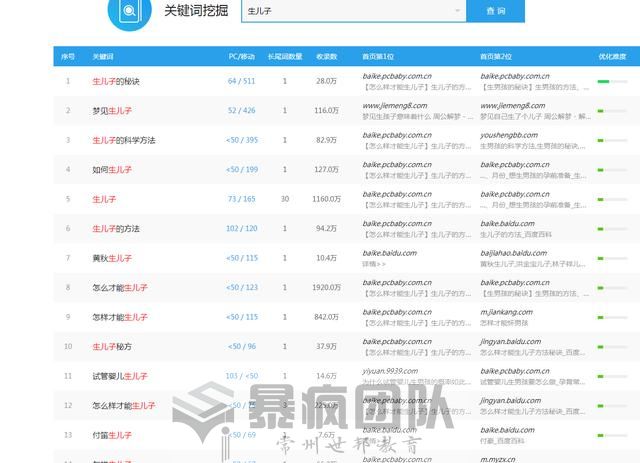Click the 首页第1位 column header
Screen dimensions: 640x463
tap(378, 56)
